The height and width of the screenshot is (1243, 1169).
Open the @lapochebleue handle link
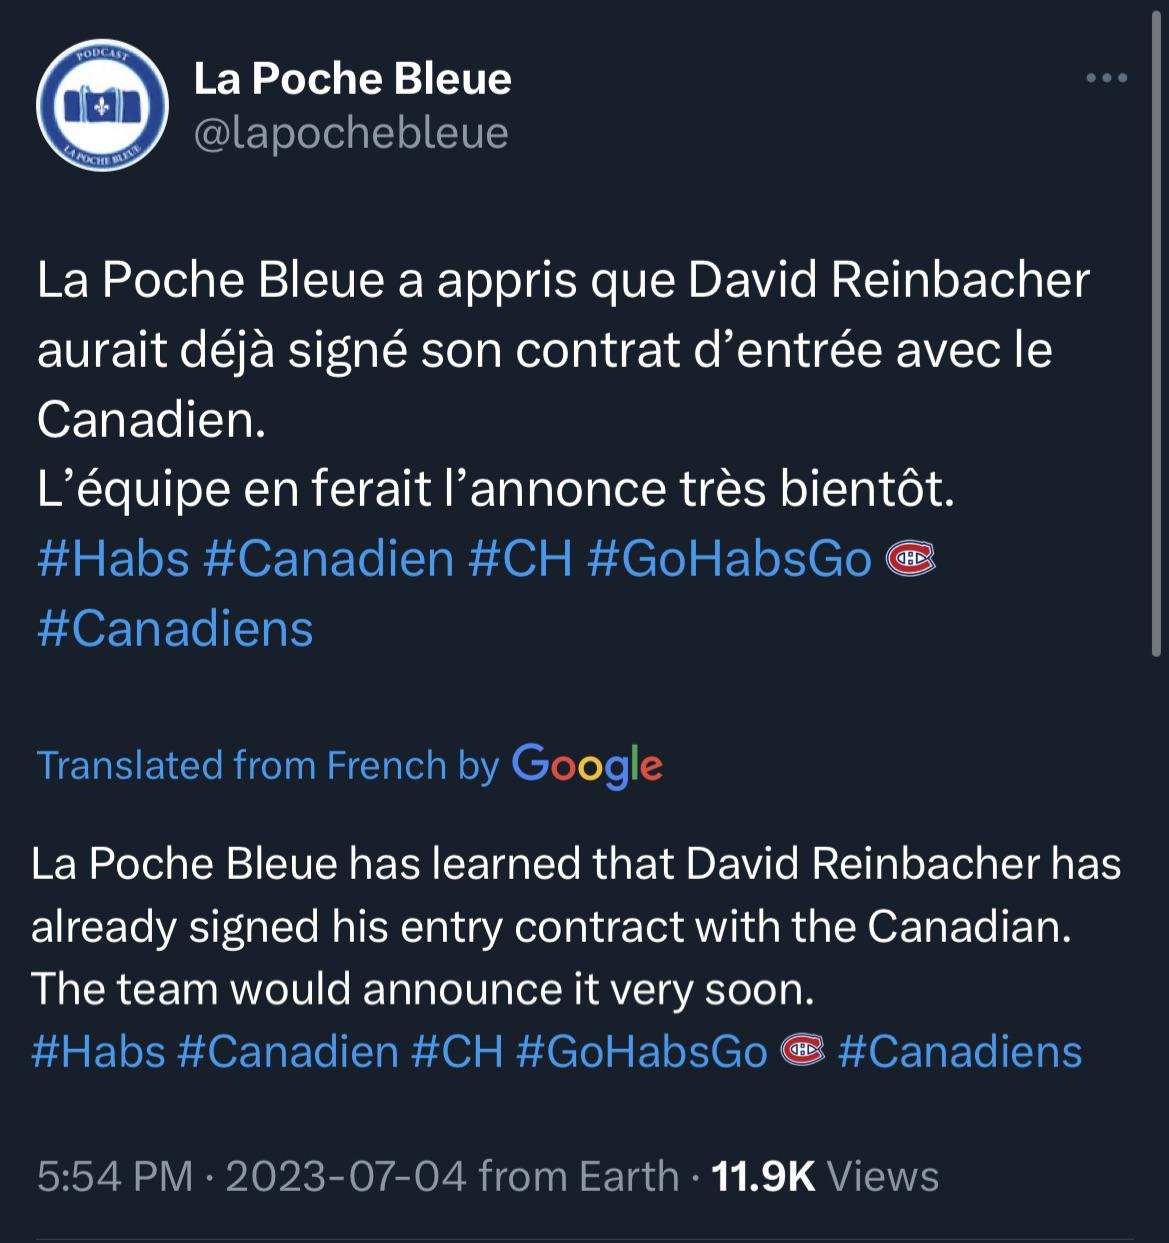[350, 133]
